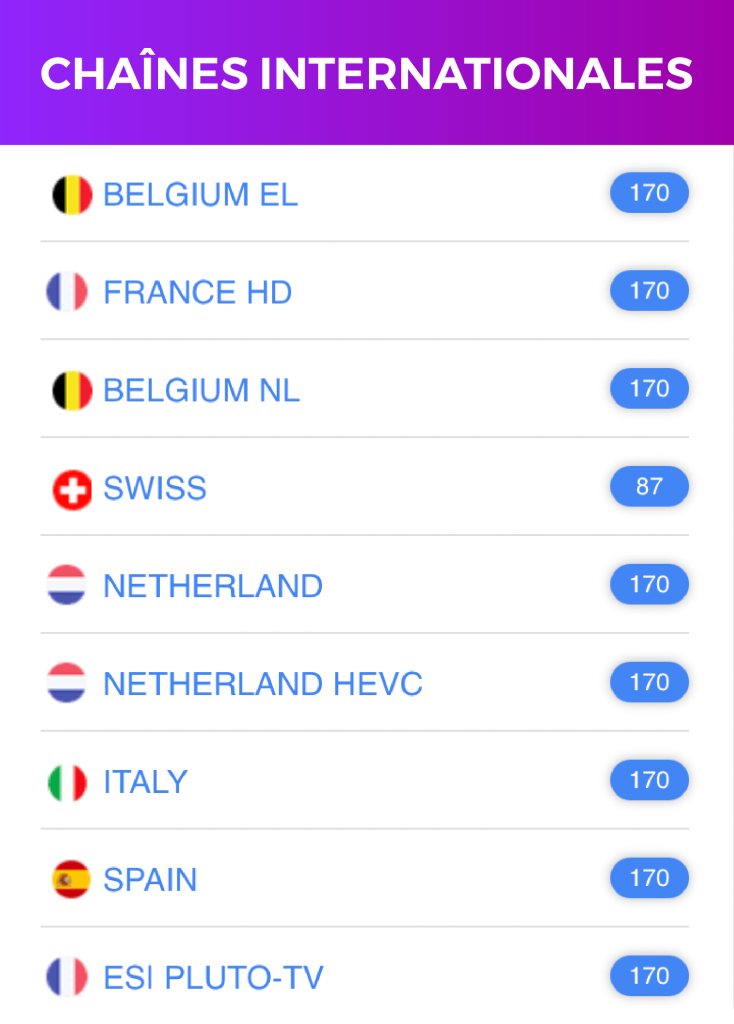Viewport: 734px width, 1024px height.
Task: Click the CHAÎNES INTERNATIONALES header
Action: pyautogui.click(x=367, y=73)
